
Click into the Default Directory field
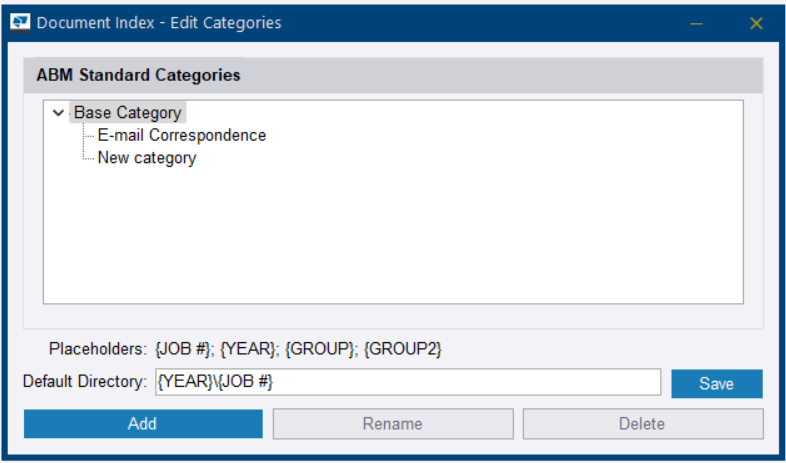click(x=407, y=382)
